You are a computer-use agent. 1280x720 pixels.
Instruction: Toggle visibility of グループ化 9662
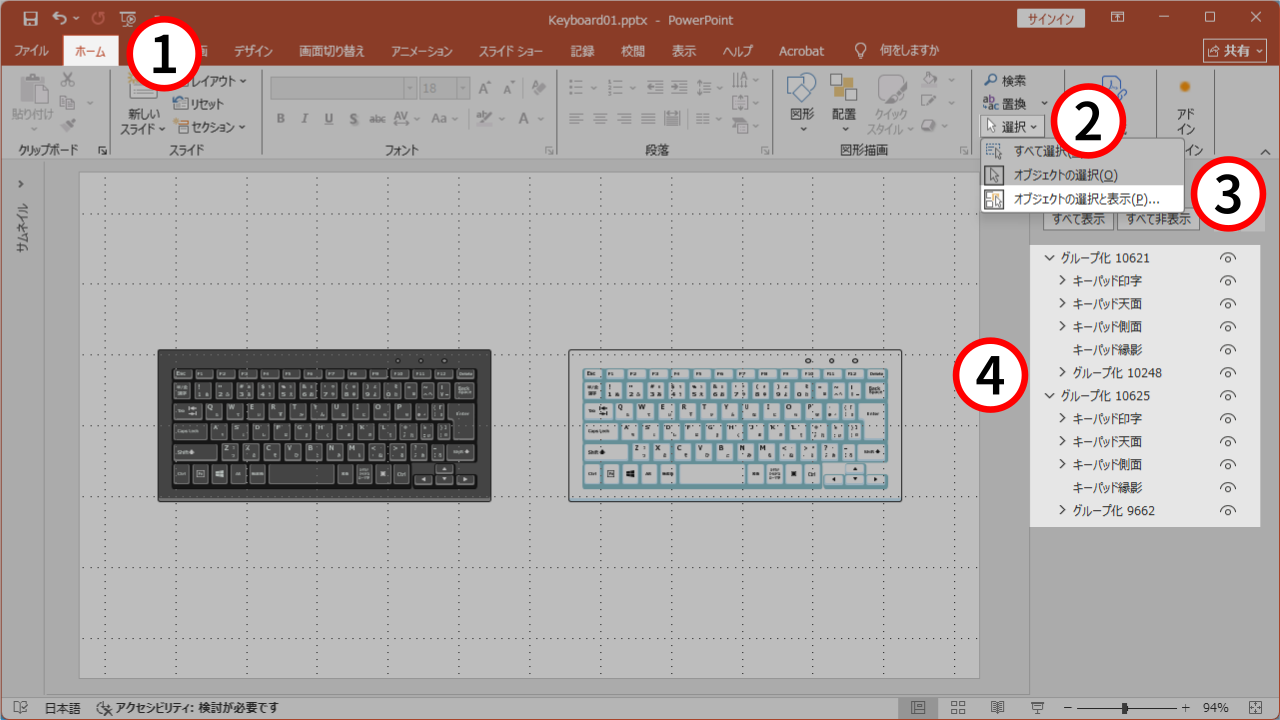[1228, 511]
